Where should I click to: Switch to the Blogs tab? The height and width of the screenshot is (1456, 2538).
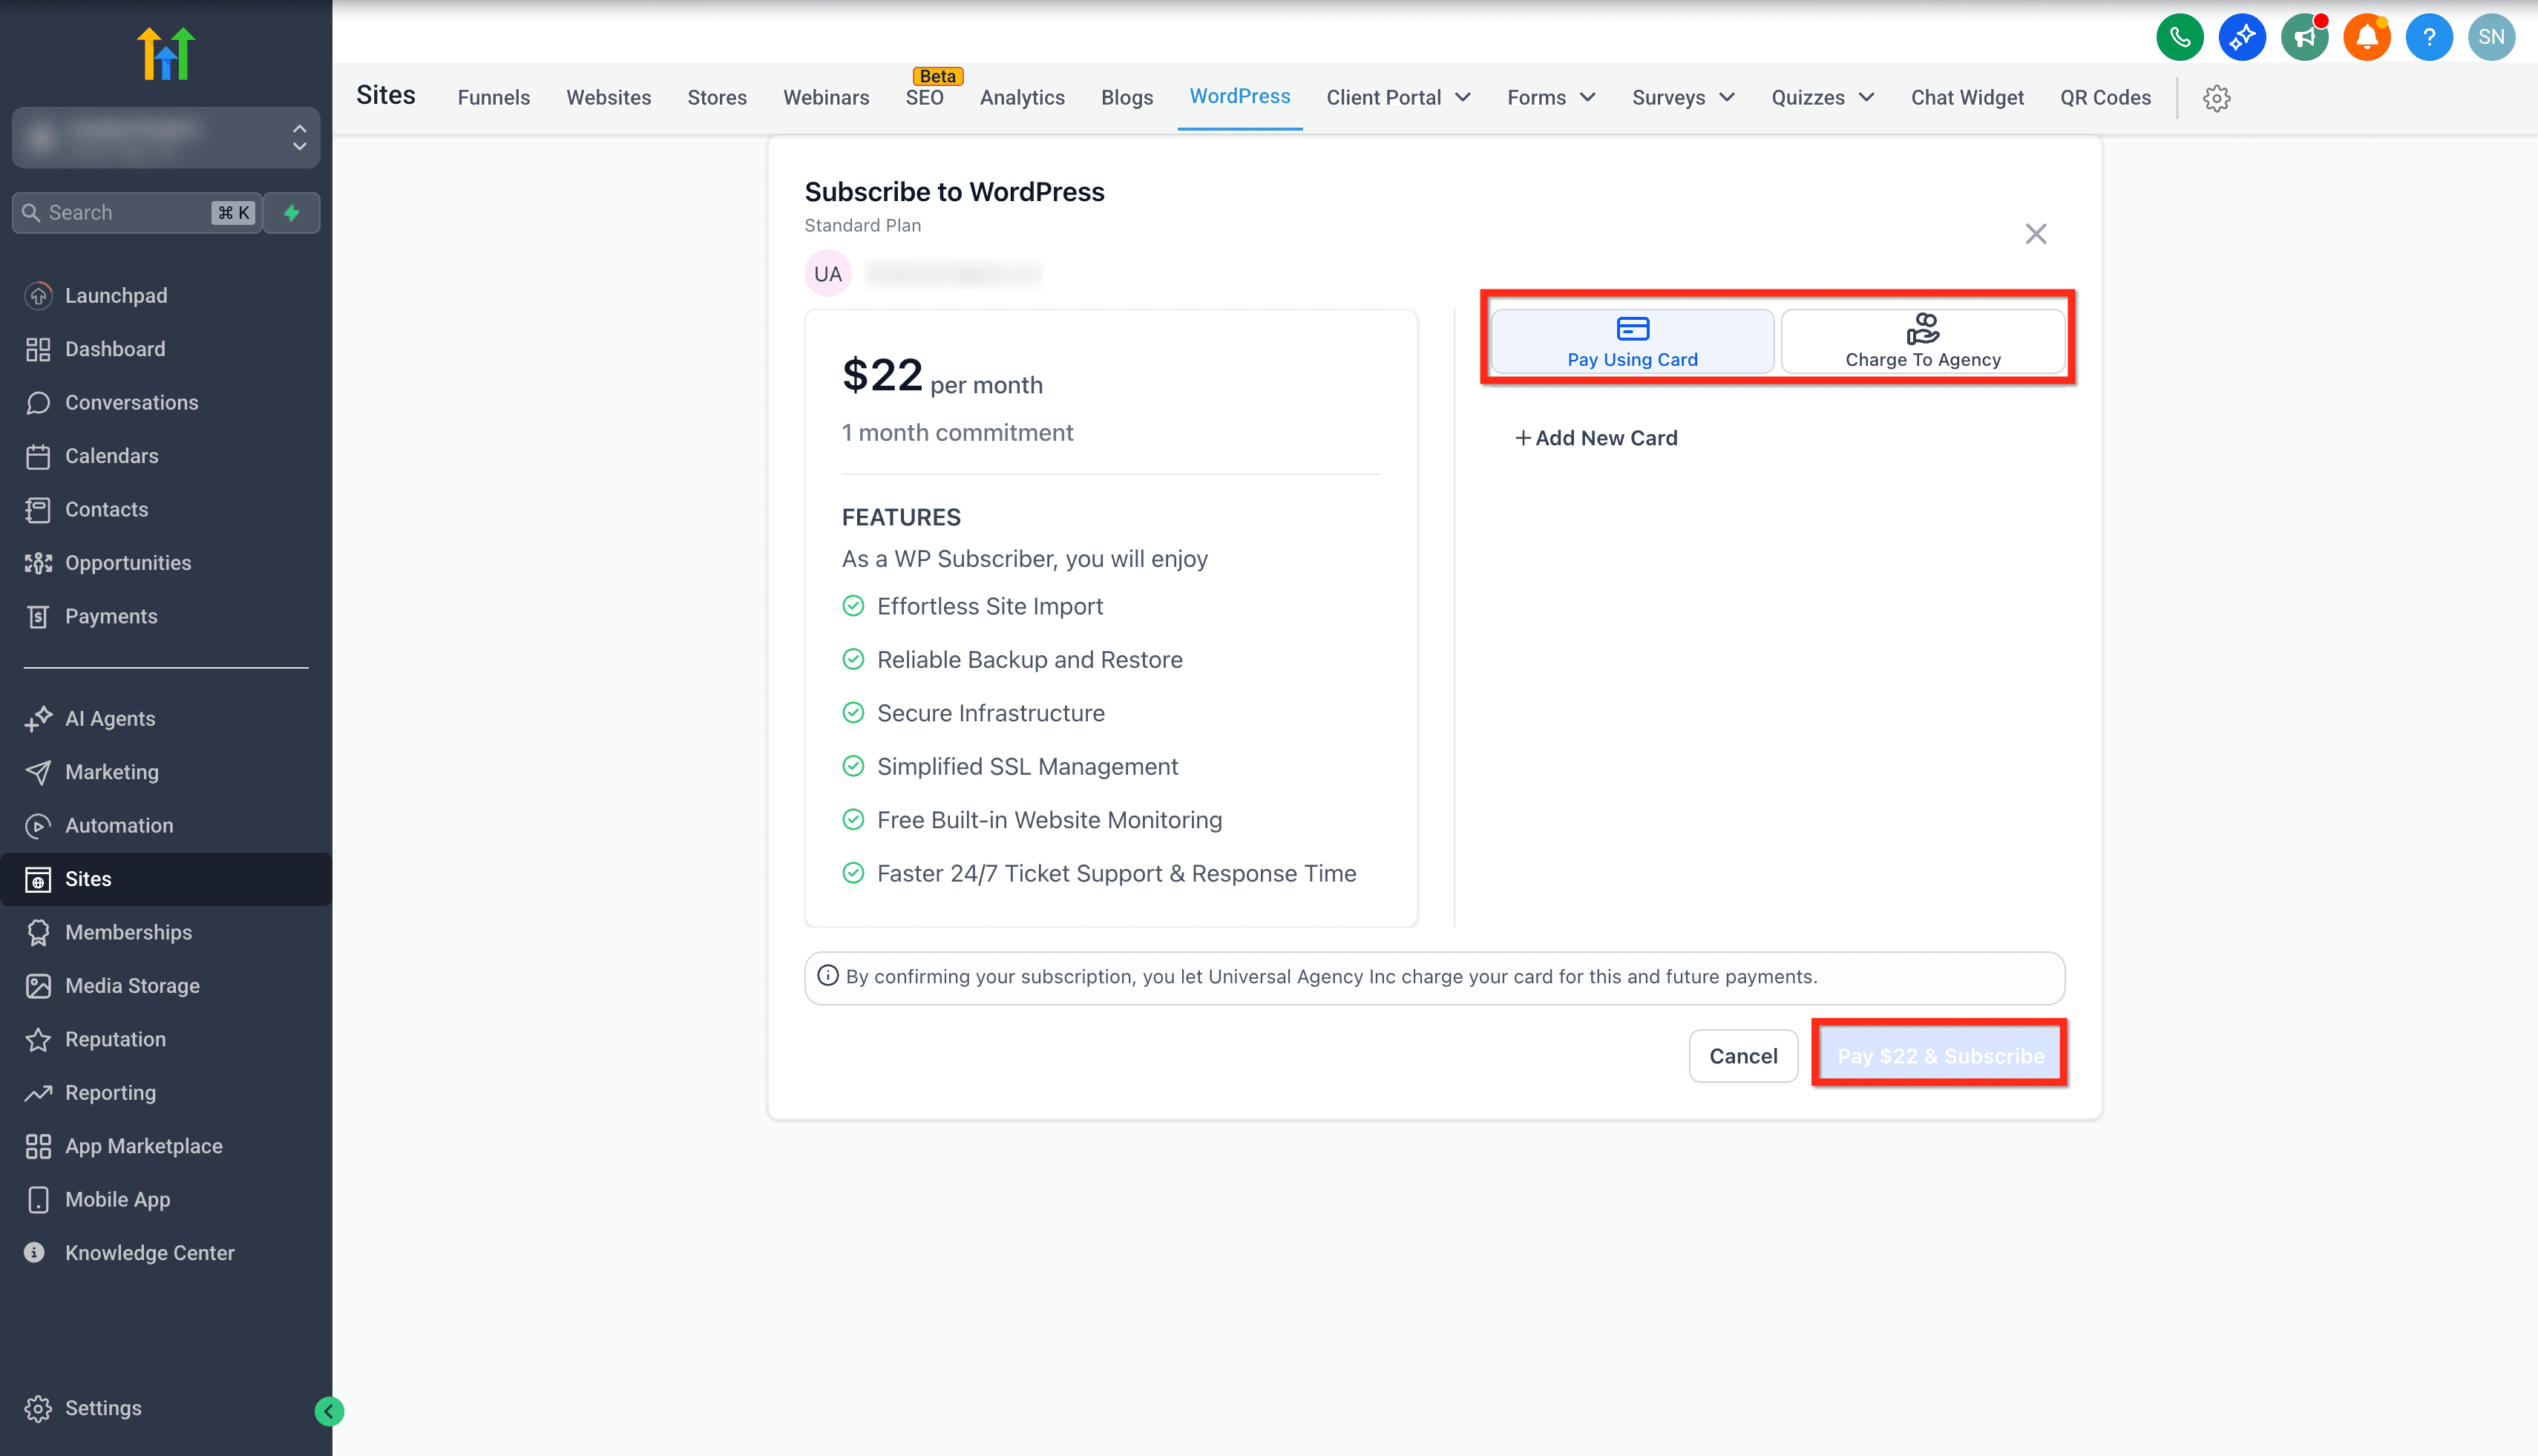coord(1127,97)
